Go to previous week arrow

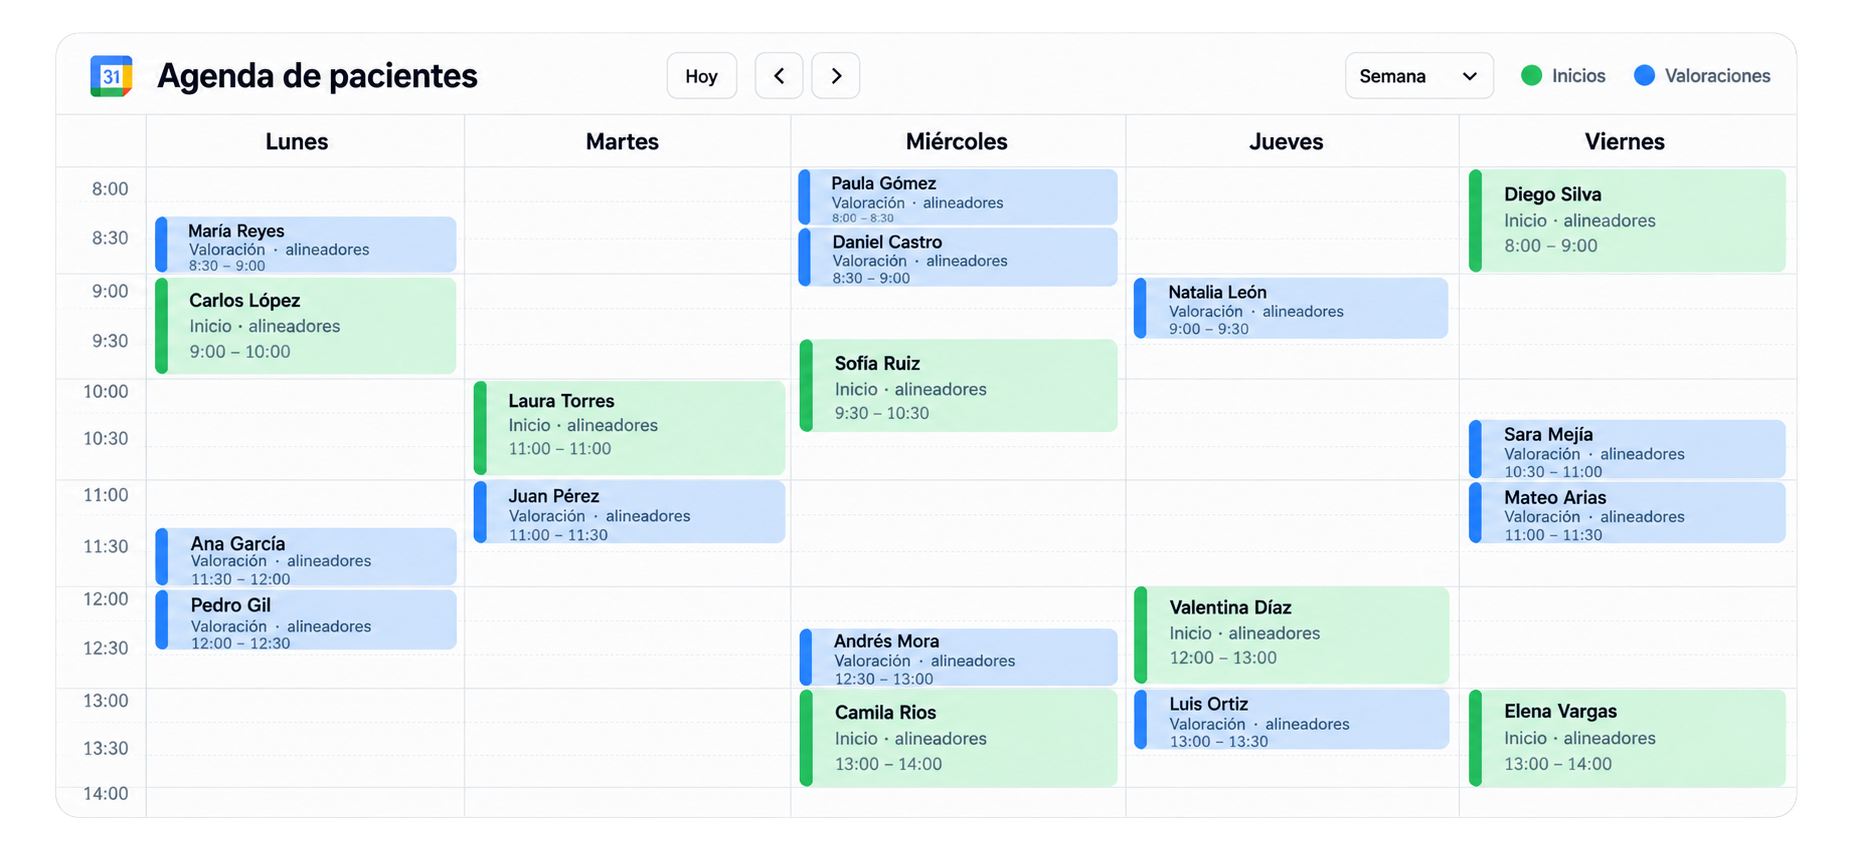pos(779,76)
